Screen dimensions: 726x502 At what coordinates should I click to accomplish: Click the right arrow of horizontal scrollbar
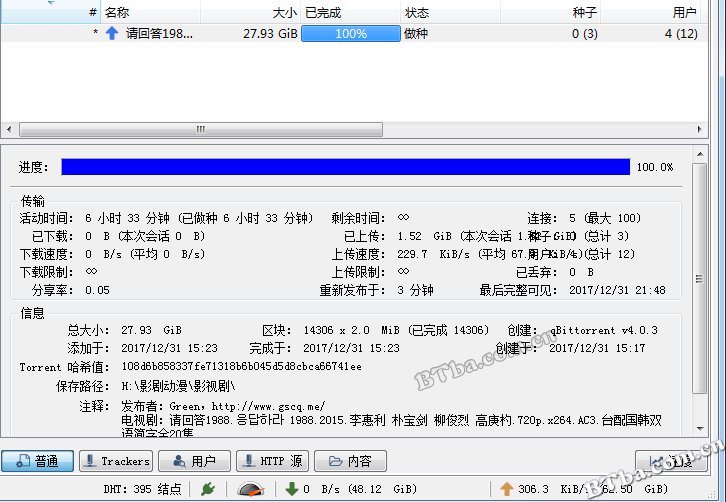tap(699, 129)
